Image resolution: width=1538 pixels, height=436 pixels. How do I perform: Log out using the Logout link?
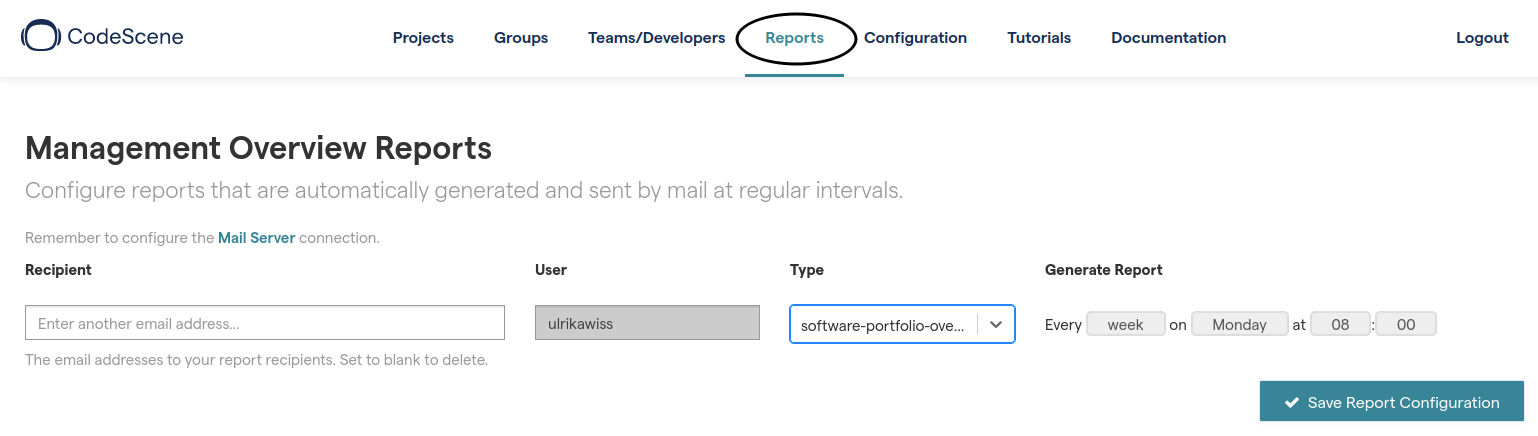click(x=1482, y=38)
